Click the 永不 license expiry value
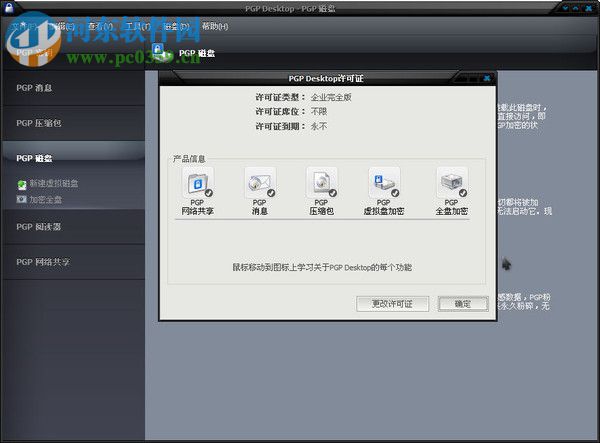Image resolution: width=600 pixels, height=443 pixels. point(319,126)
